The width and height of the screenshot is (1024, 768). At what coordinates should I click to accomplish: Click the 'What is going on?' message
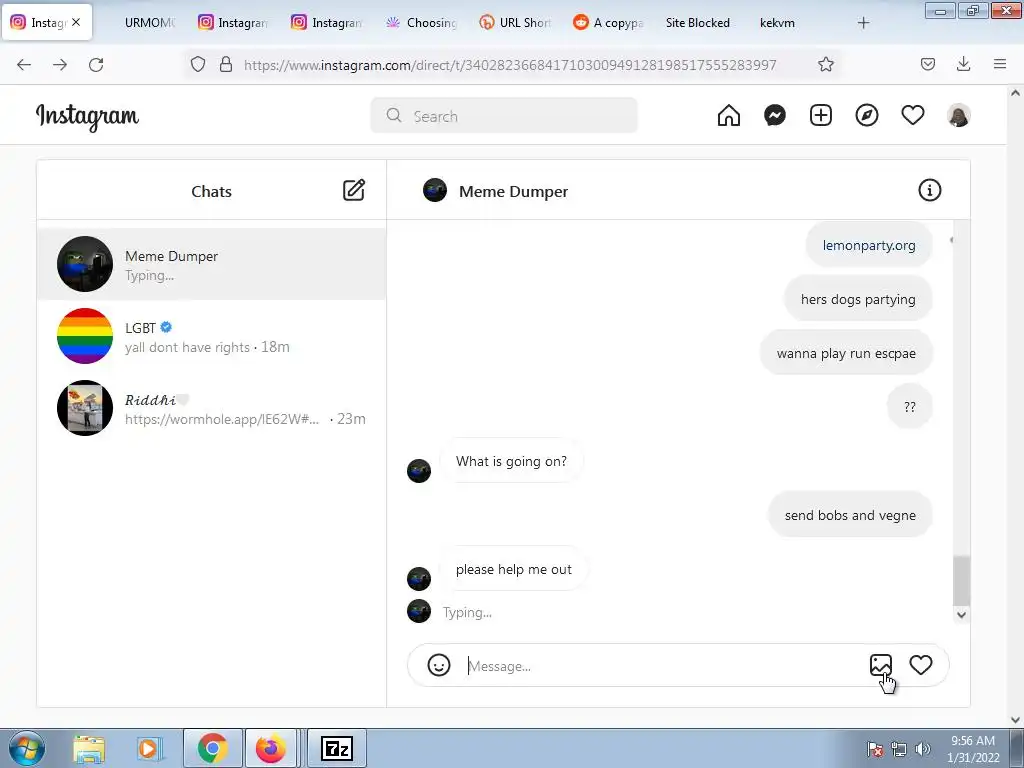point(511,461)
